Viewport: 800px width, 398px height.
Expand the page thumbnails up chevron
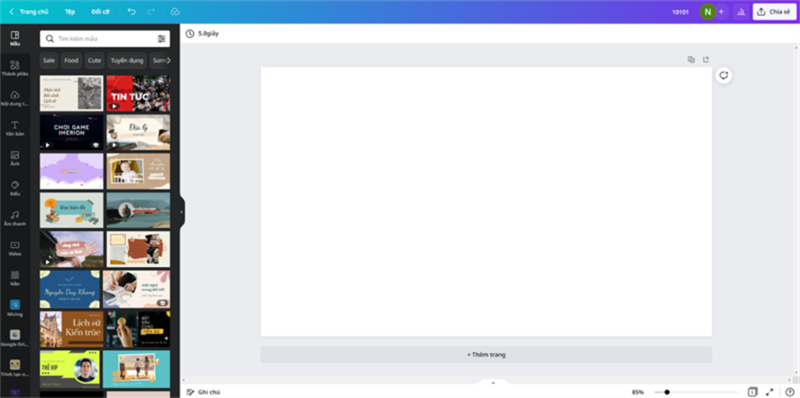click(x=493, y=382)
